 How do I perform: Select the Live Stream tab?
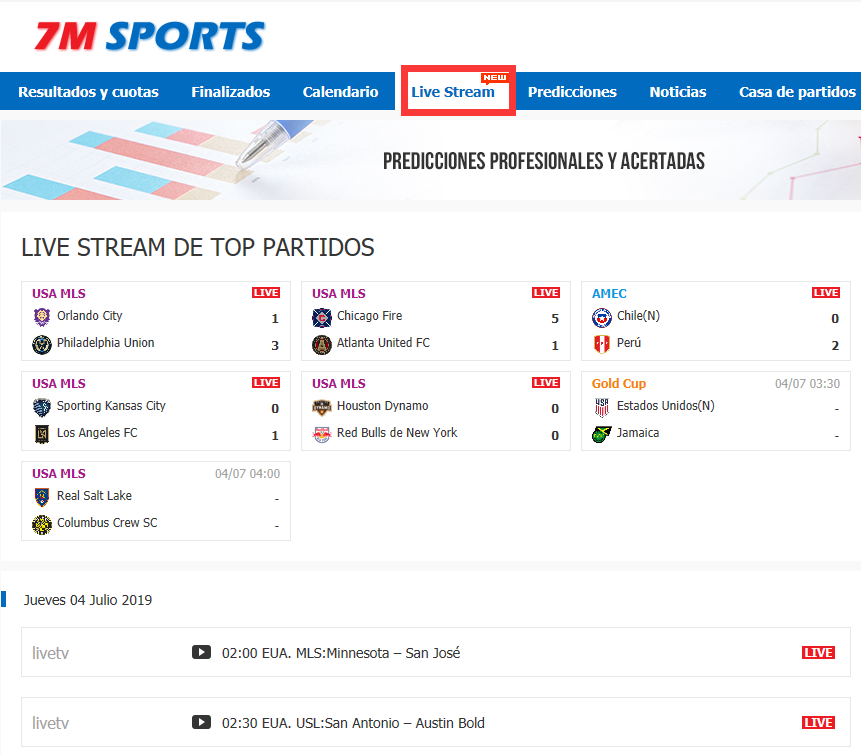click(x=453, y=92)
